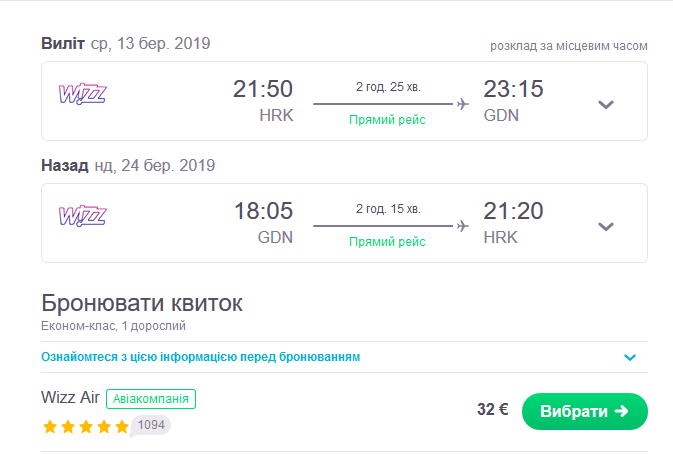Click the outbound 'Прямий рейс' label
Screen dimensions: 673x454
point(387,120)
